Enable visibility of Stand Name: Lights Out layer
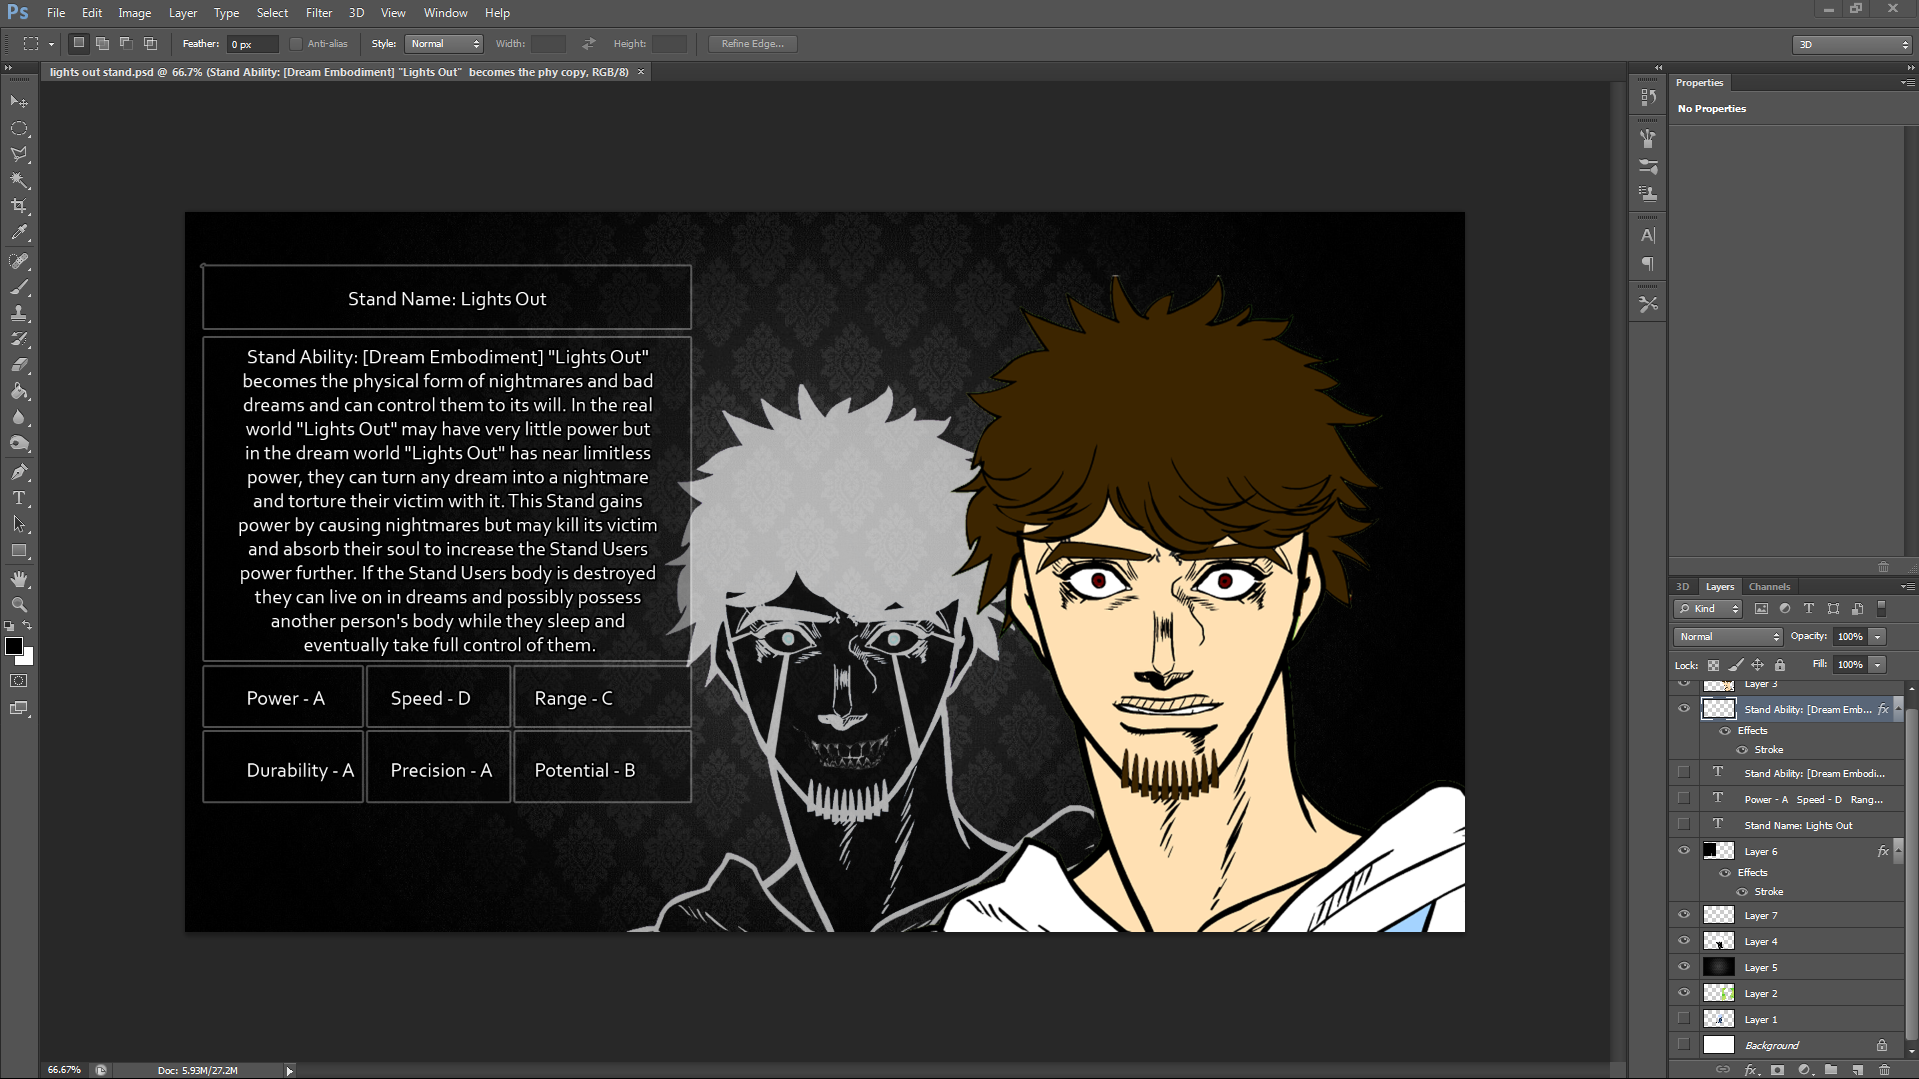Image resolution: width=1919 pixels, height=1079 pixels. tap(1684, 825)
